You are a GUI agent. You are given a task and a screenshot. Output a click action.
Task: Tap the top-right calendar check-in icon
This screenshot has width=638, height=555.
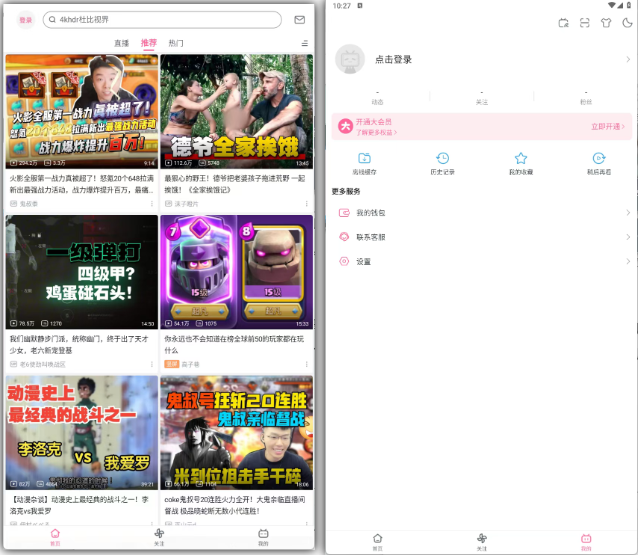pyautogui.click(x=563, y=22)
